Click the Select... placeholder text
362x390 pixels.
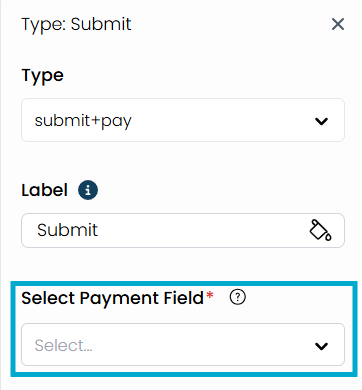(x=64, y=345)
